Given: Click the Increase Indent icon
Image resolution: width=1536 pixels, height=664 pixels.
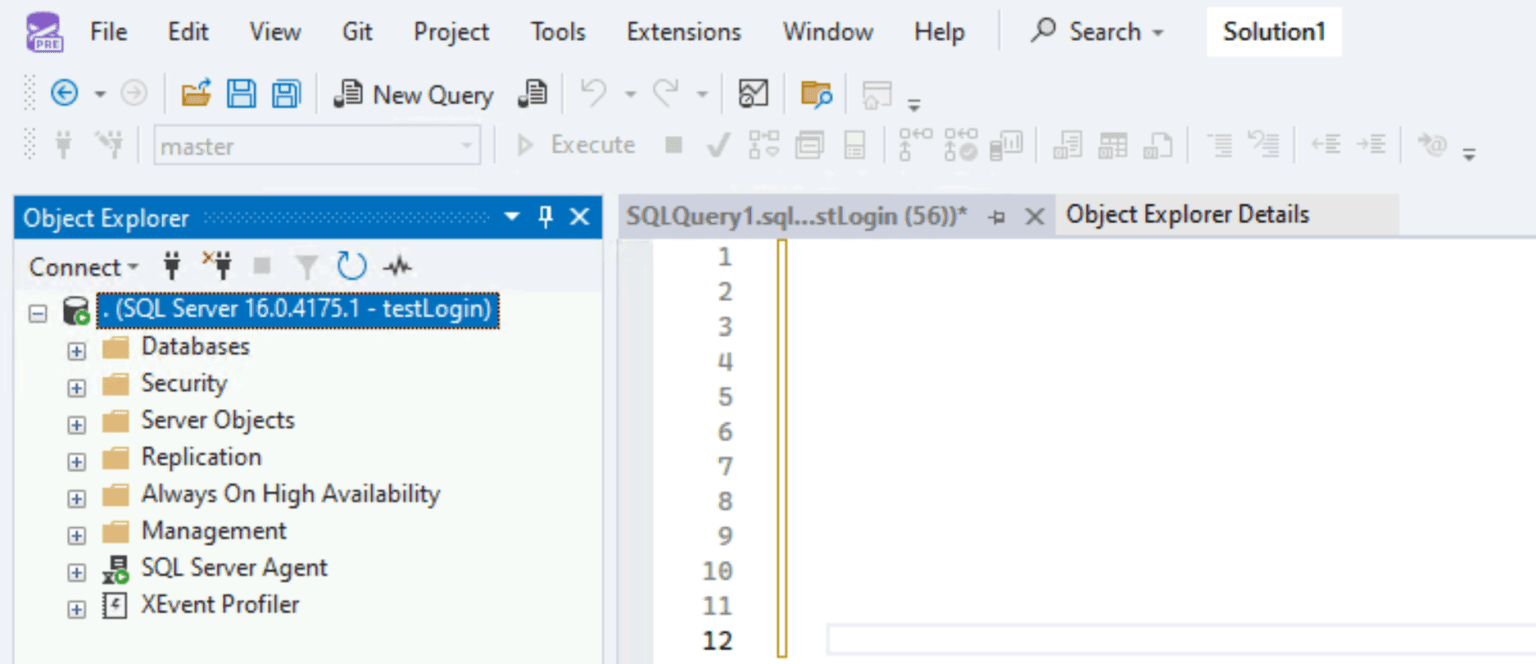Looking at the screenshot, I should (1371, 146).
